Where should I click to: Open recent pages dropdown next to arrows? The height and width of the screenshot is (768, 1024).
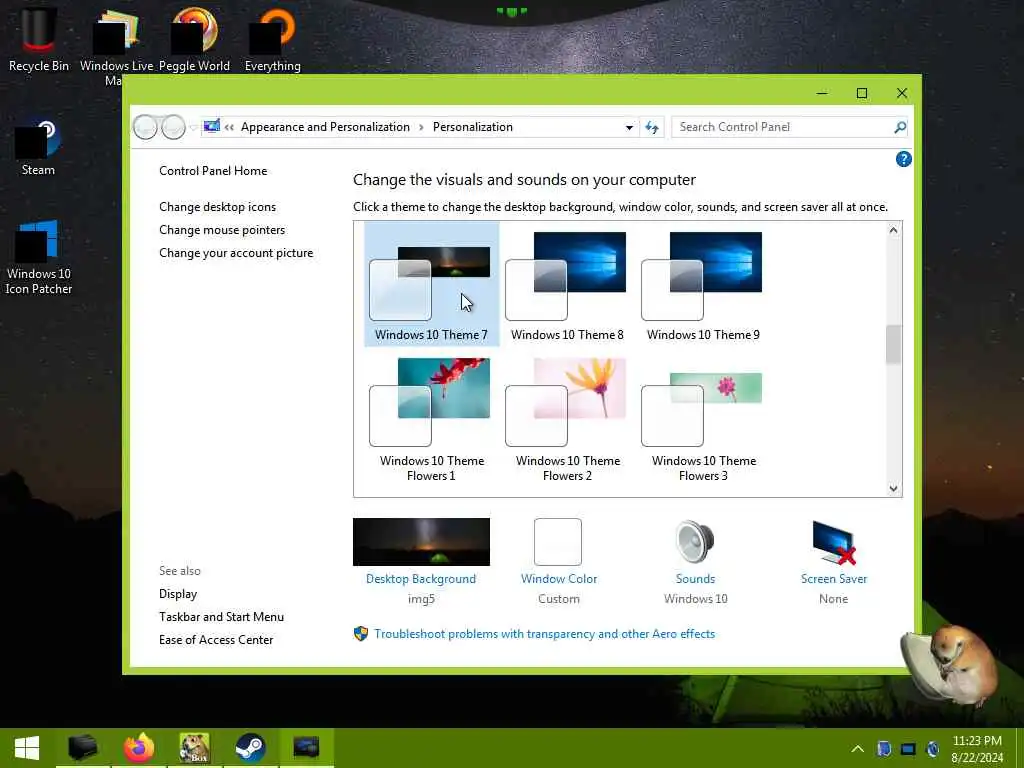click(193, 127)
